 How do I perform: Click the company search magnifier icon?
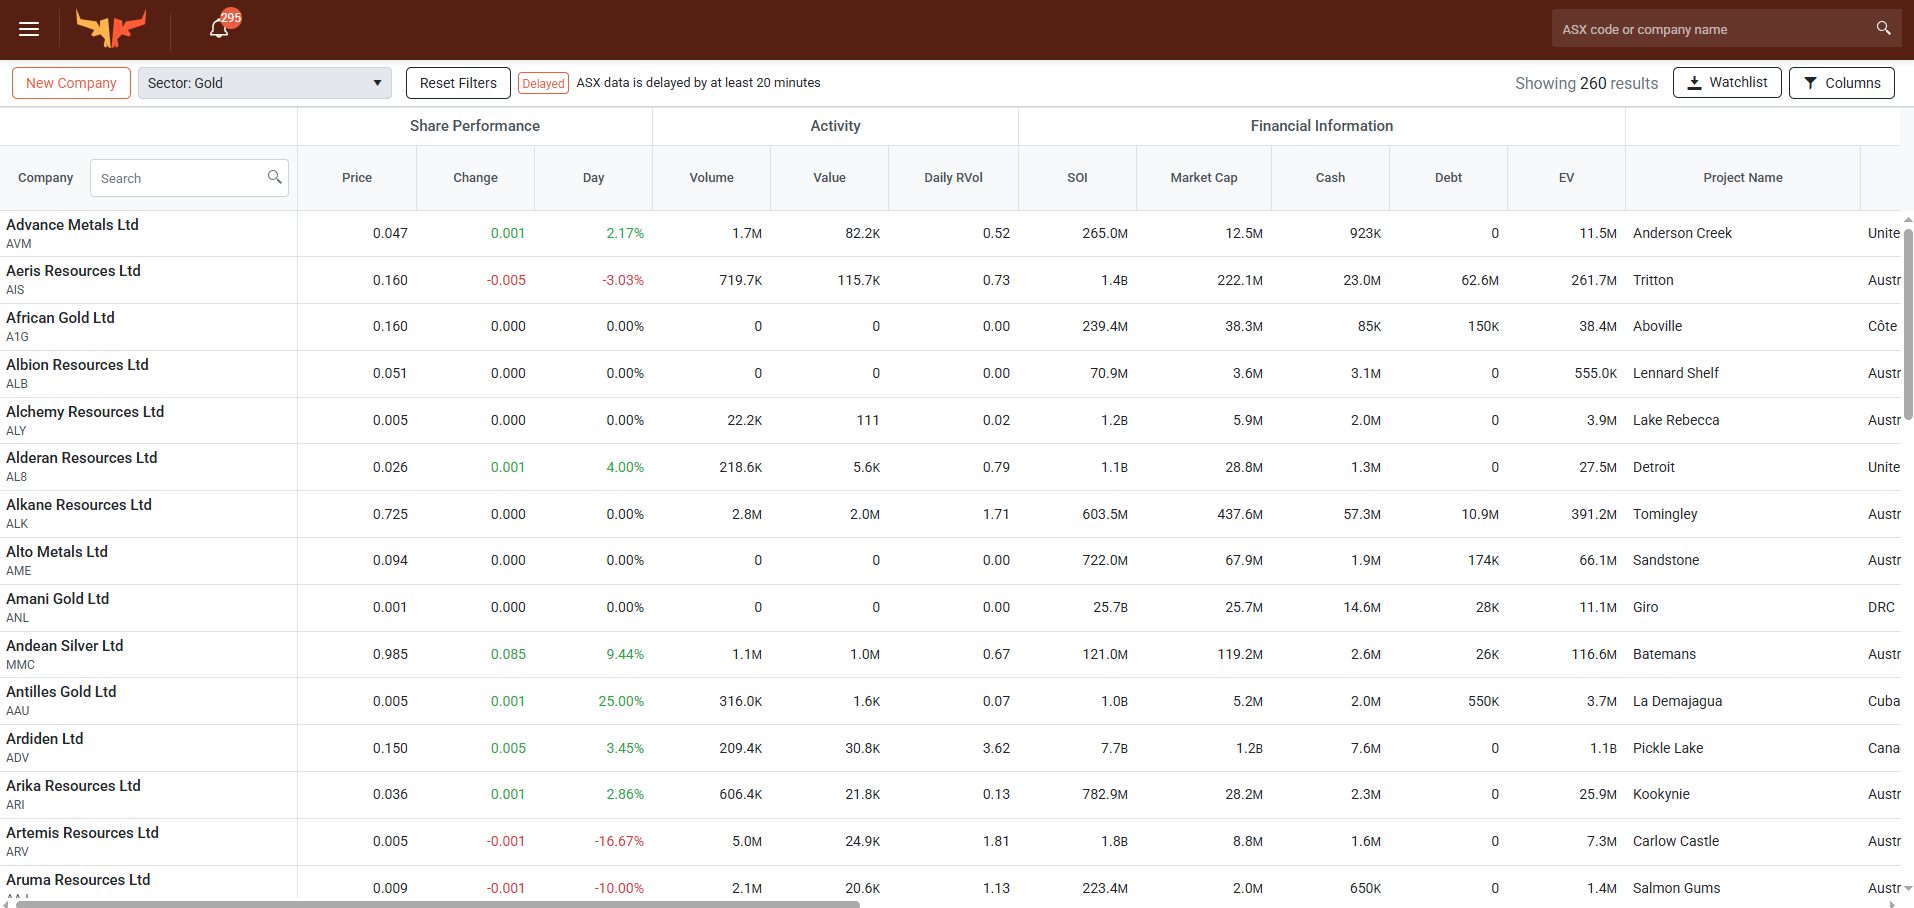pyautogui.click(x=274, y=177)
